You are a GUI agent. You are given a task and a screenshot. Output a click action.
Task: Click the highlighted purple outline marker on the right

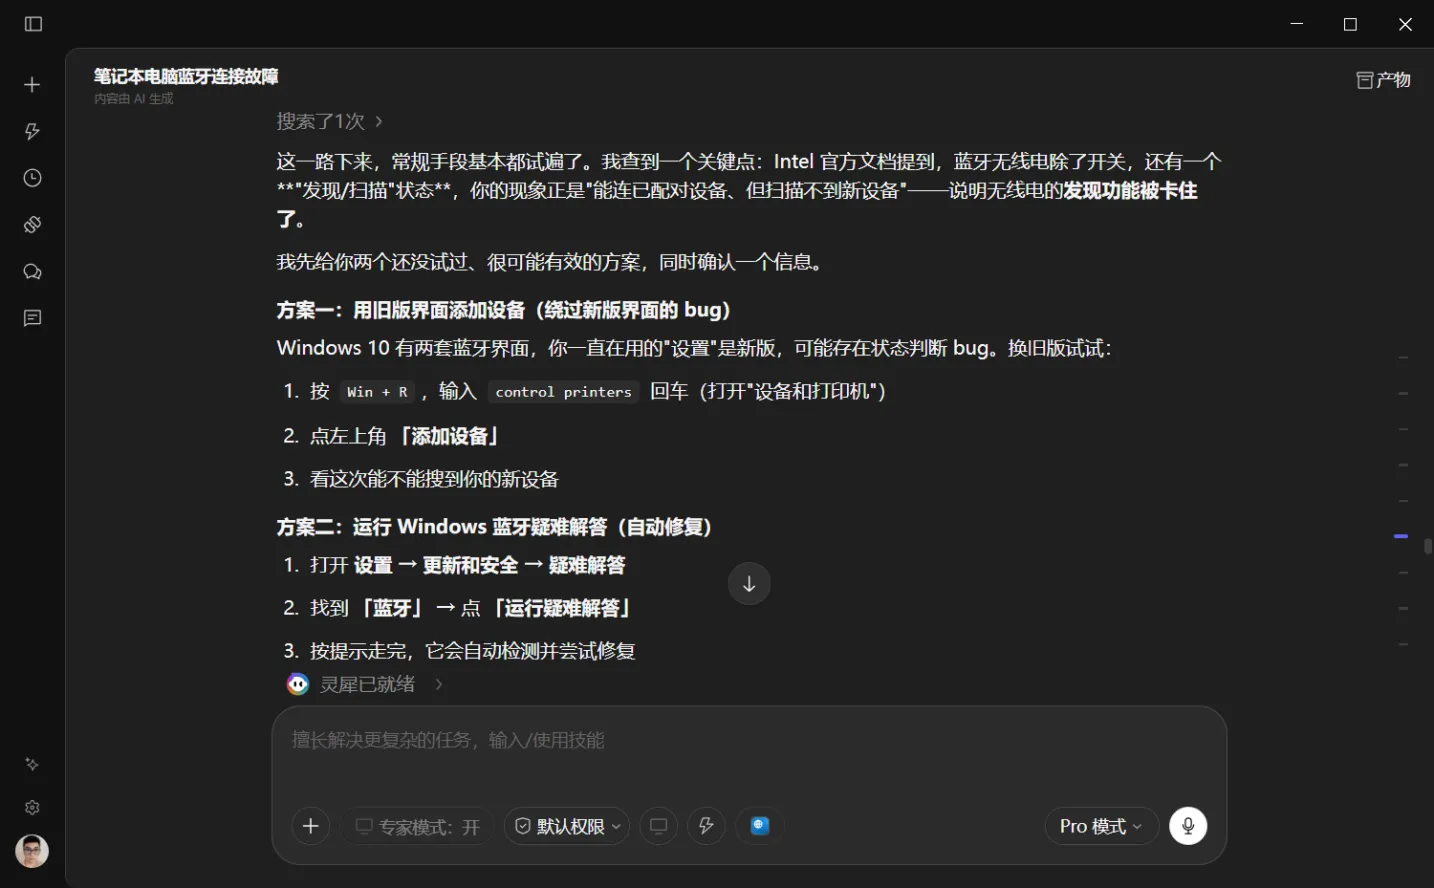click(1402, 537)
